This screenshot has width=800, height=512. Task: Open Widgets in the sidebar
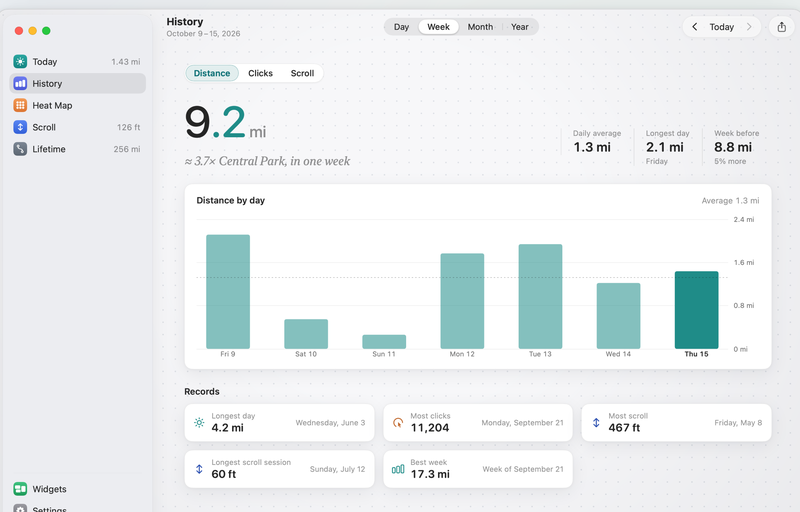(78, 489)
